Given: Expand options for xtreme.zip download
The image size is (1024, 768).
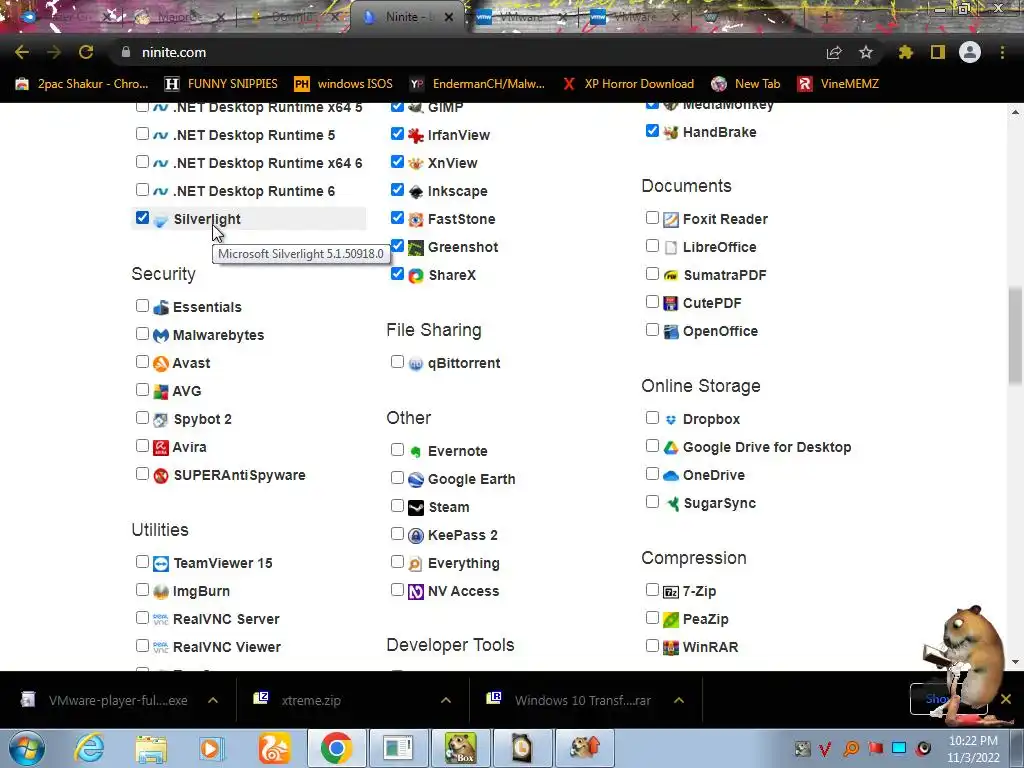Looking at the screenshot, I should coord(446,700).
